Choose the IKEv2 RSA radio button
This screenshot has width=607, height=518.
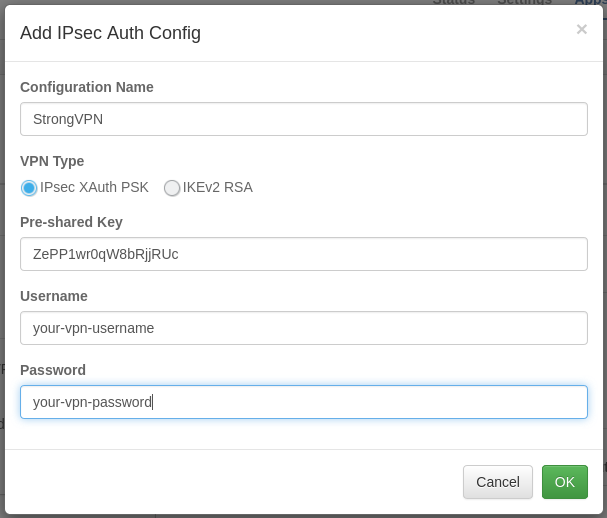[172, 188]
